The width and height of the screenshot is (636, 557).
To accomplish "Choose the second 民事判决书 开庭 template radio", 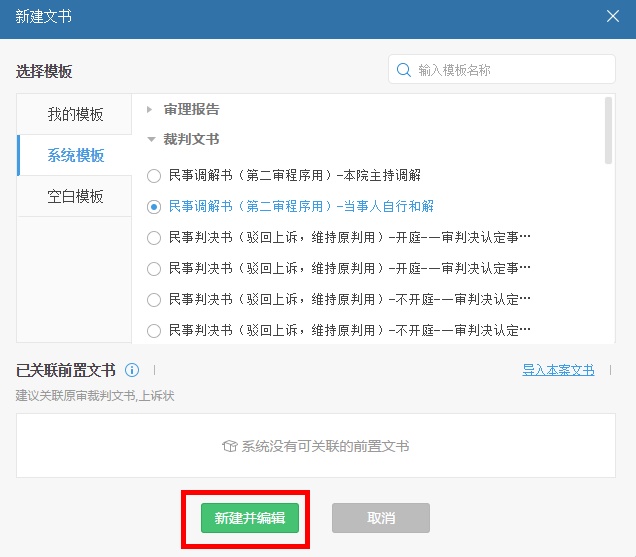I will click(154, 269).
